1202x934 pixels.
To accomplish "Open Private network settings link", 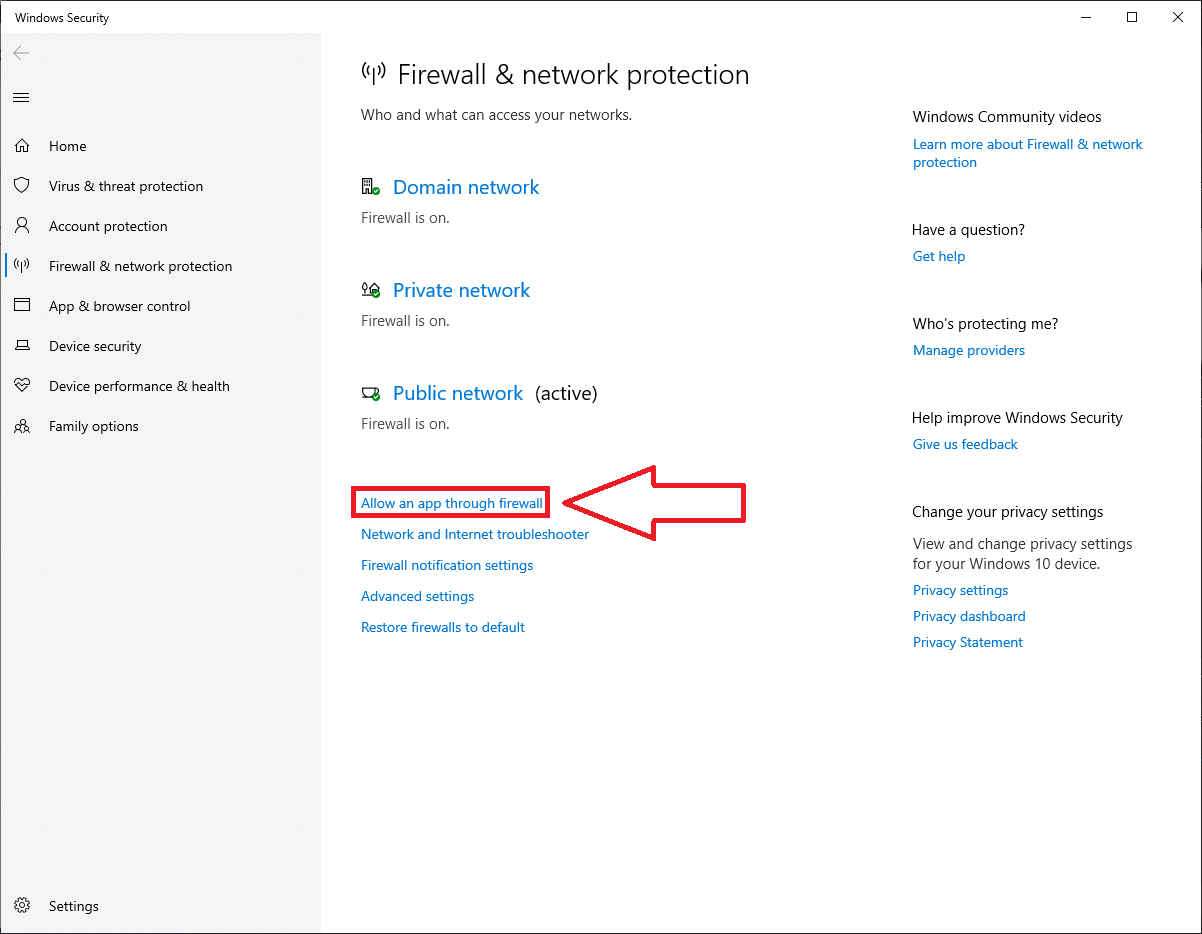I will click(461, 290).
